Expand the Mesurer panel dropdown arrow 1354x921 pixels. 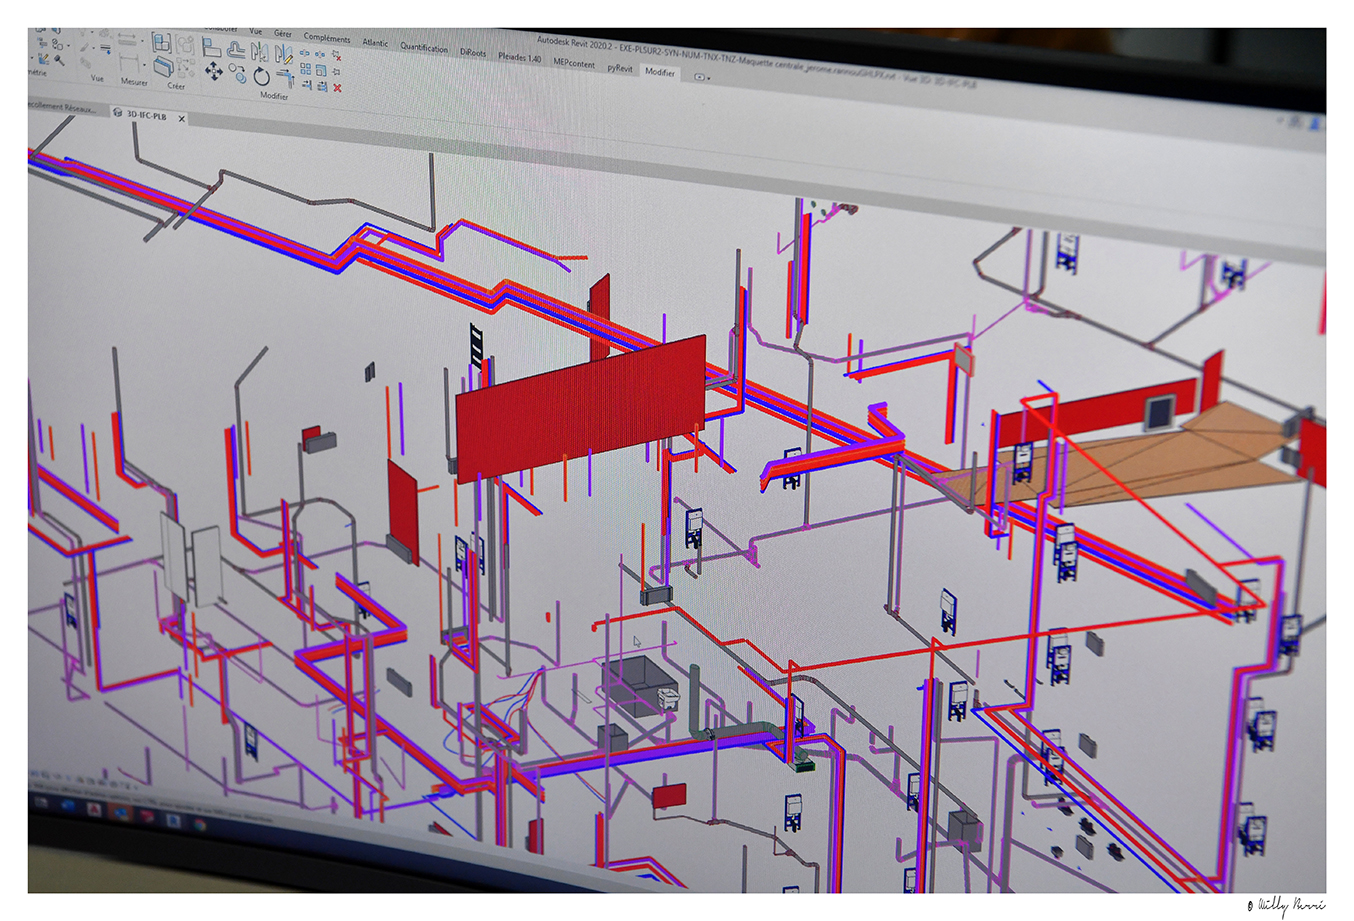click(x=143, y=66)
